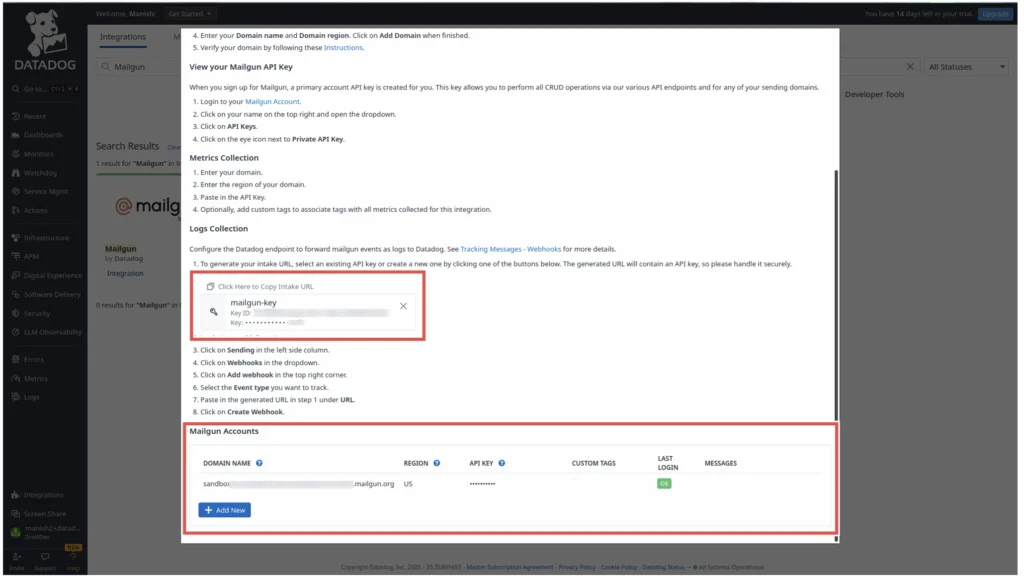Click the CUSTOM TAGS column header
Image resolution: width=1024 pixels, height=579 pixels.
594,463
